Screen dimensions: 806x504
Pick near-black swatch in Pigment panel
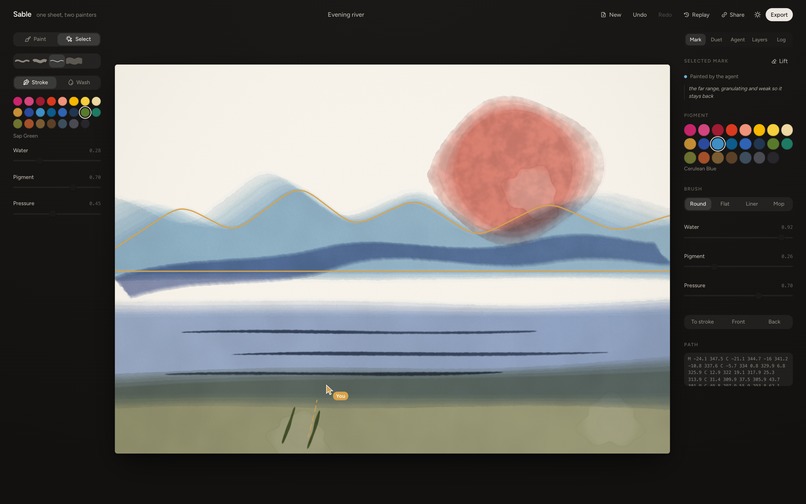pos(773,158)
